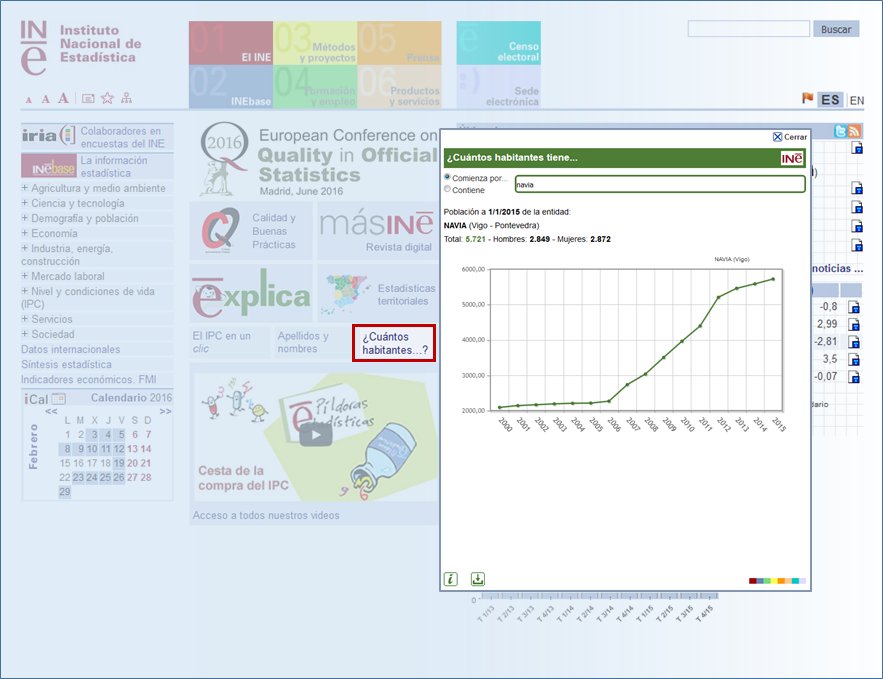Viewport: 883px width, 679px height.
Task: Play the Píldoras estadísticas video
Action: (x=316, y=434)
